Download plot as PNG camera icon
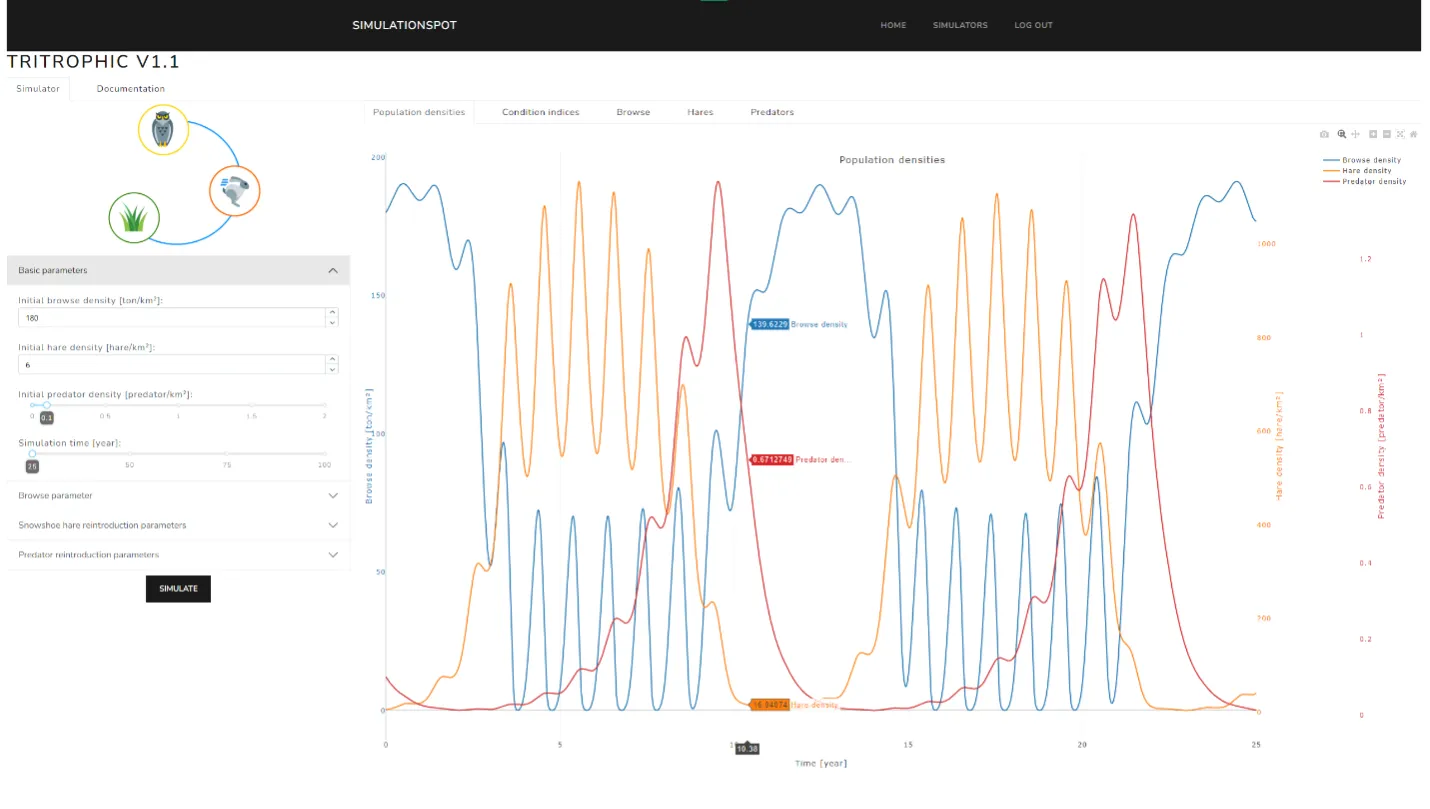The image size is (1430, 809). coord(1324,134)
